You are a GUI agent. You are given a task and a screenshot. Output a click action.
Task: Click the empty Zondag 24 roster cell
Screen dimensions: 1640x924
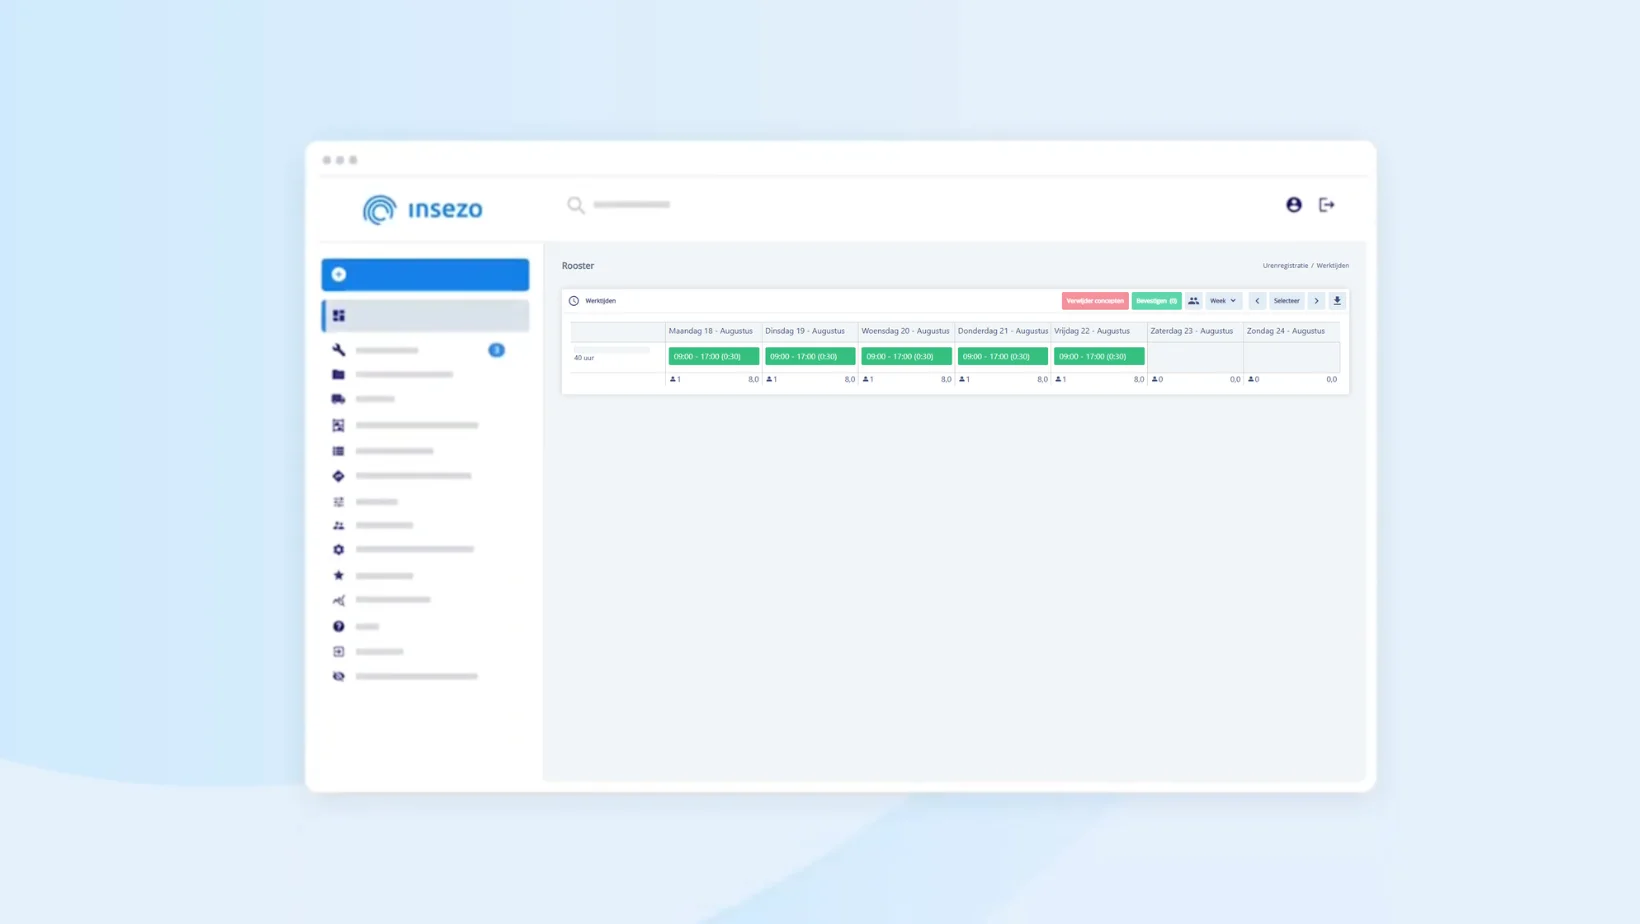pos(1292,357)
